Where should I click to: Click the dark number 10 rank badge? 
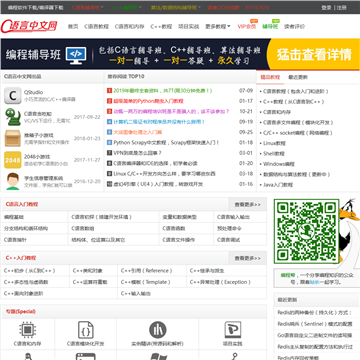pos(109,184)
